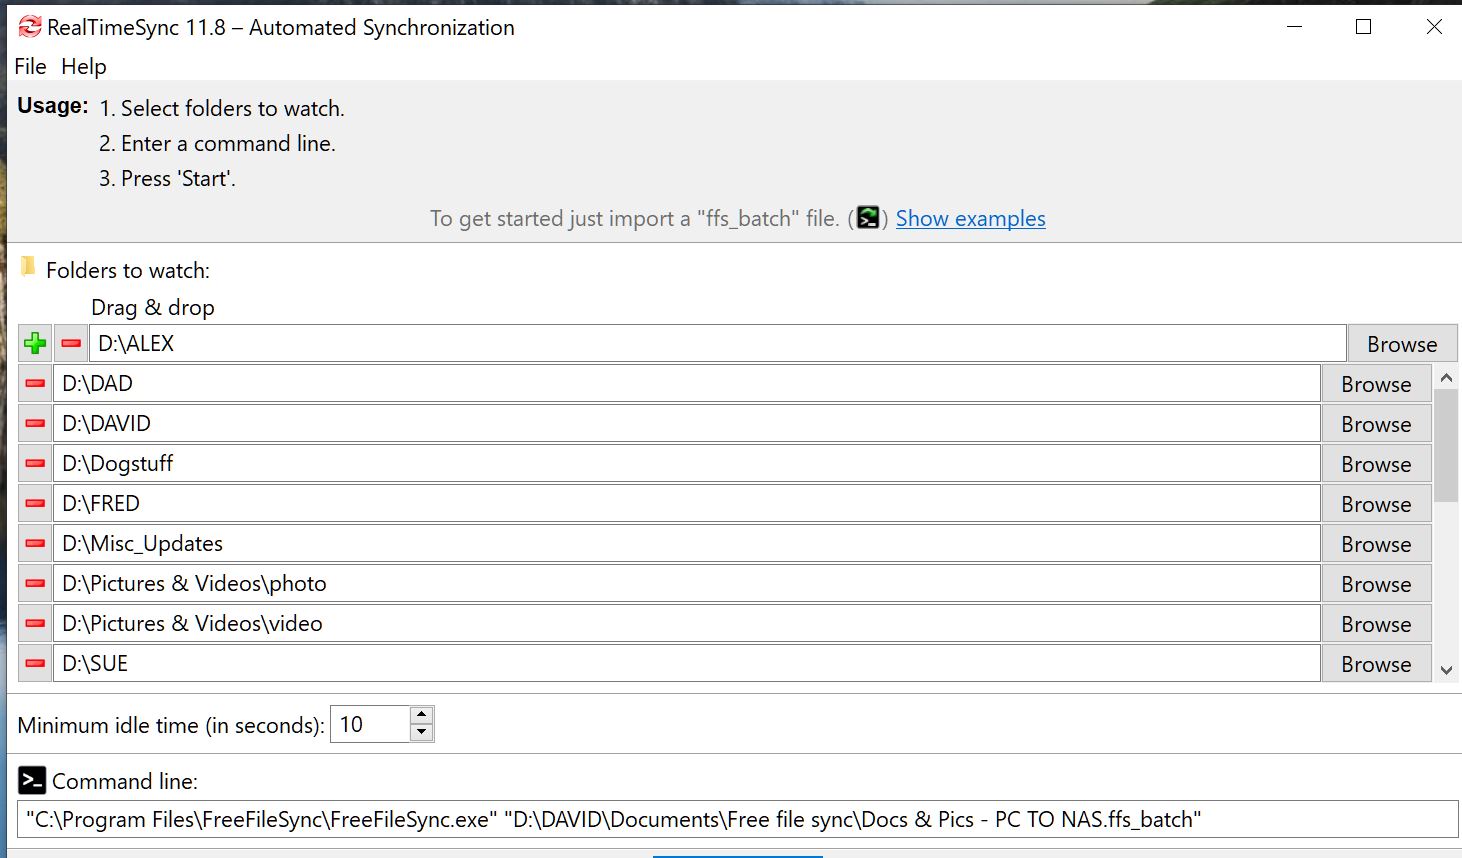This screenshot has width=1462, height=858.
Task: Click the D:\FRED folder path field
Action: pyautogui.click(x=686, y=504)
